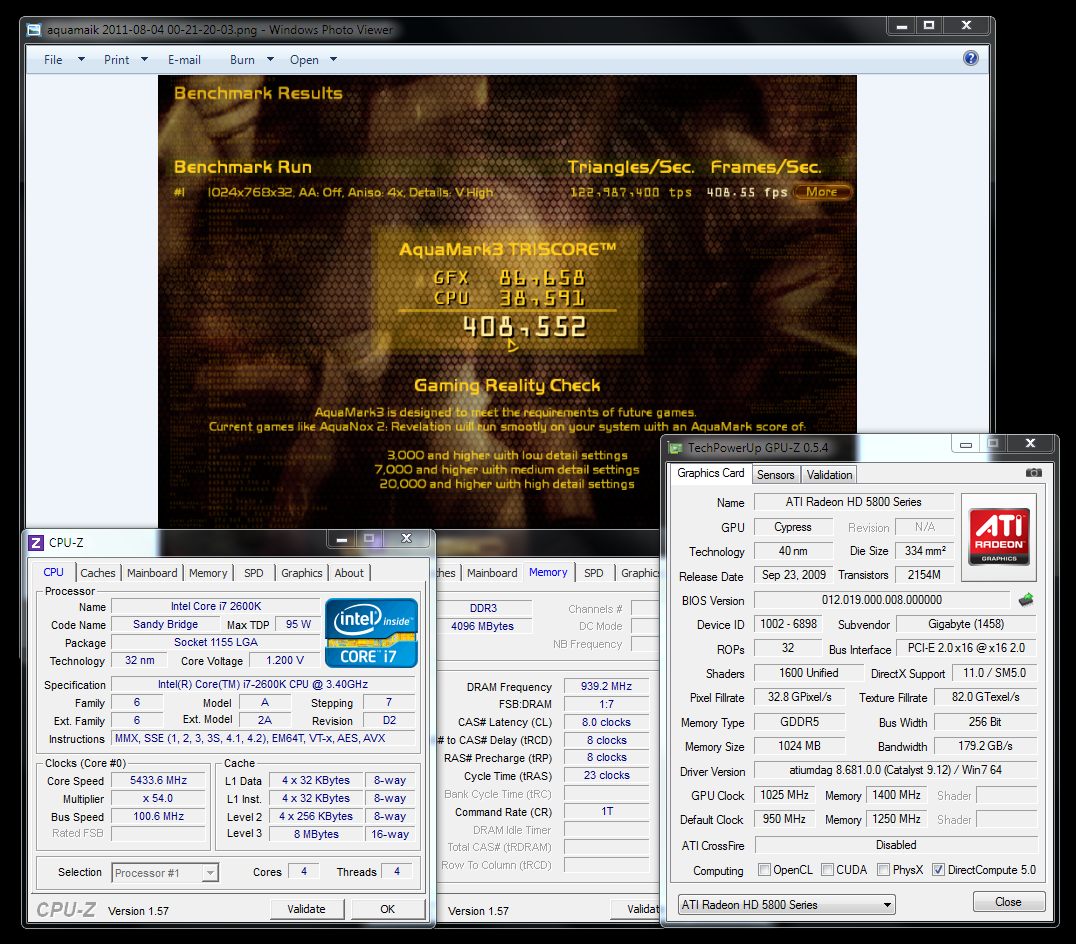
Task: Click the Specification field i7-2600K CPU @ 3.40GHz
Action: pos(263,685)
